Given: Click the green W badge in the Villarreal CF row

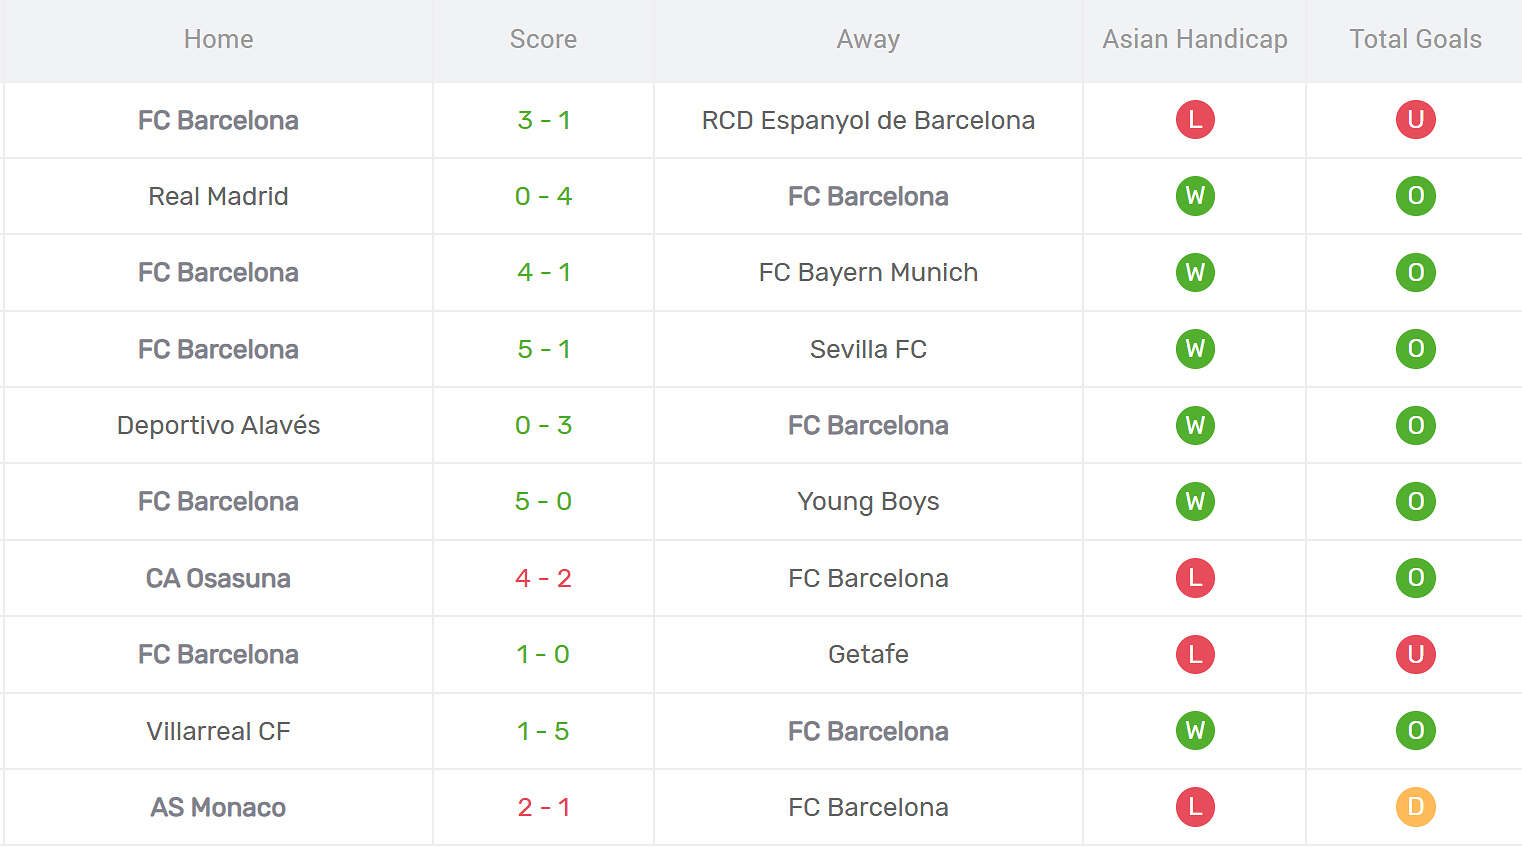Looking at the screenshot, I should (x=1195, y=731).
